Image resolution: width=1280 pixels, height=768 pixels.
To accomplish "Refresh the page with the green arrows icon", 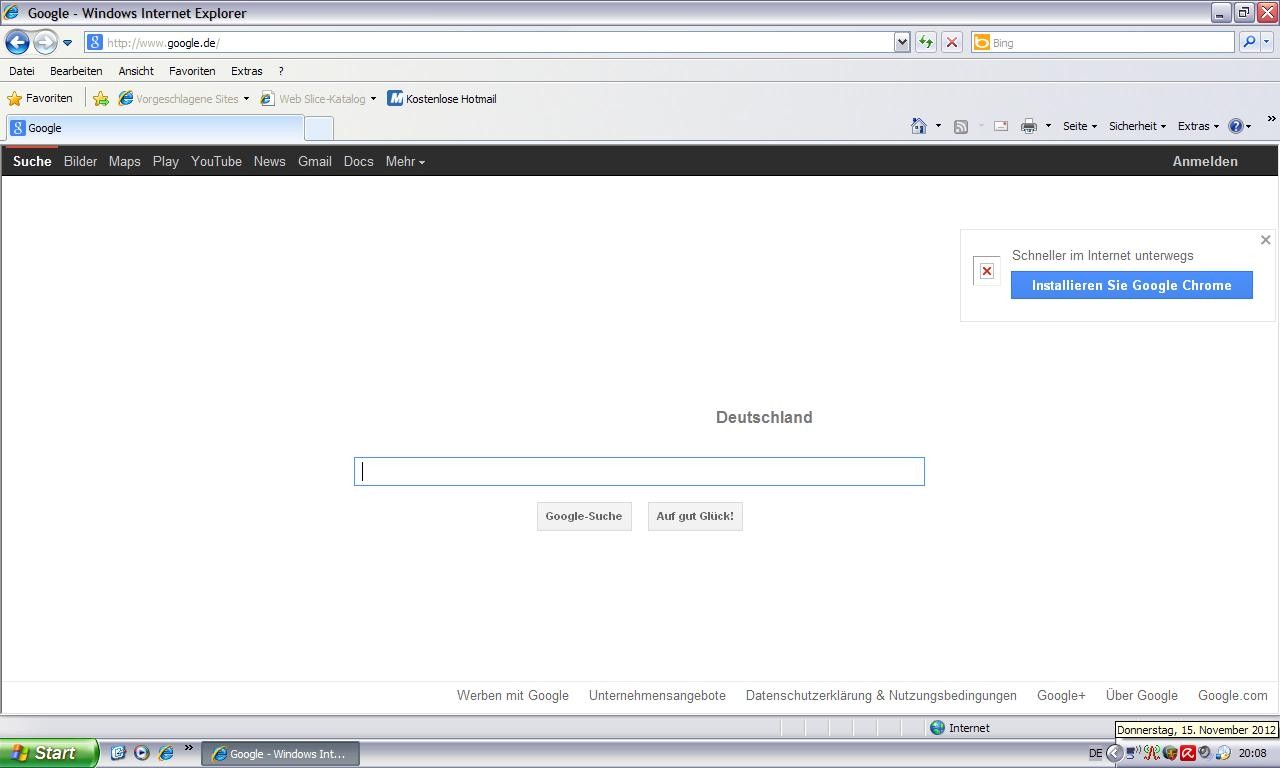I will click(x=926, y=42).
